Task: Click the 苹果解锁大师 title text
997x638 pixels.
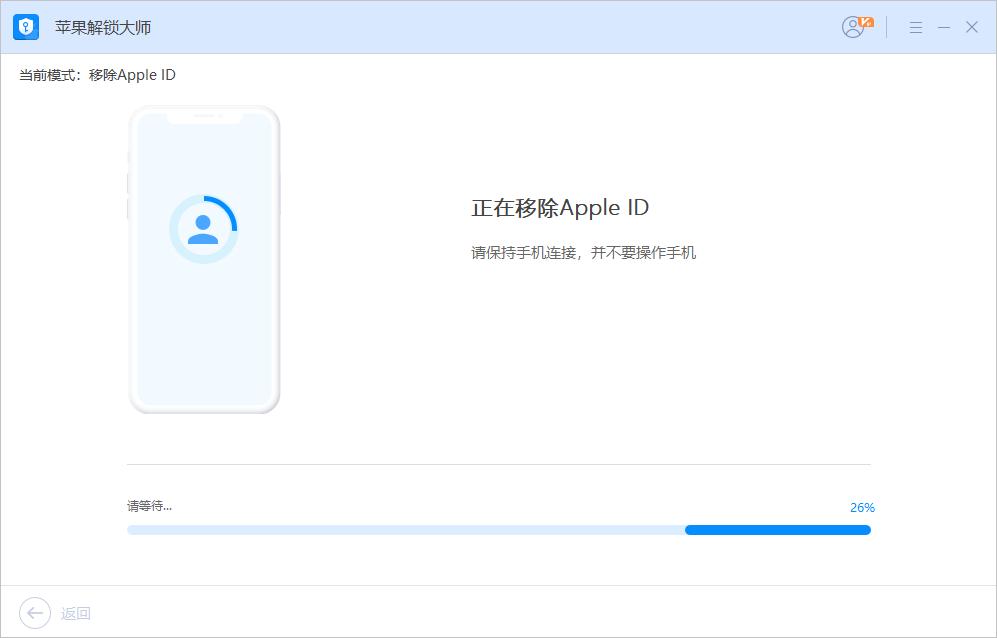Action: [103, 27]
